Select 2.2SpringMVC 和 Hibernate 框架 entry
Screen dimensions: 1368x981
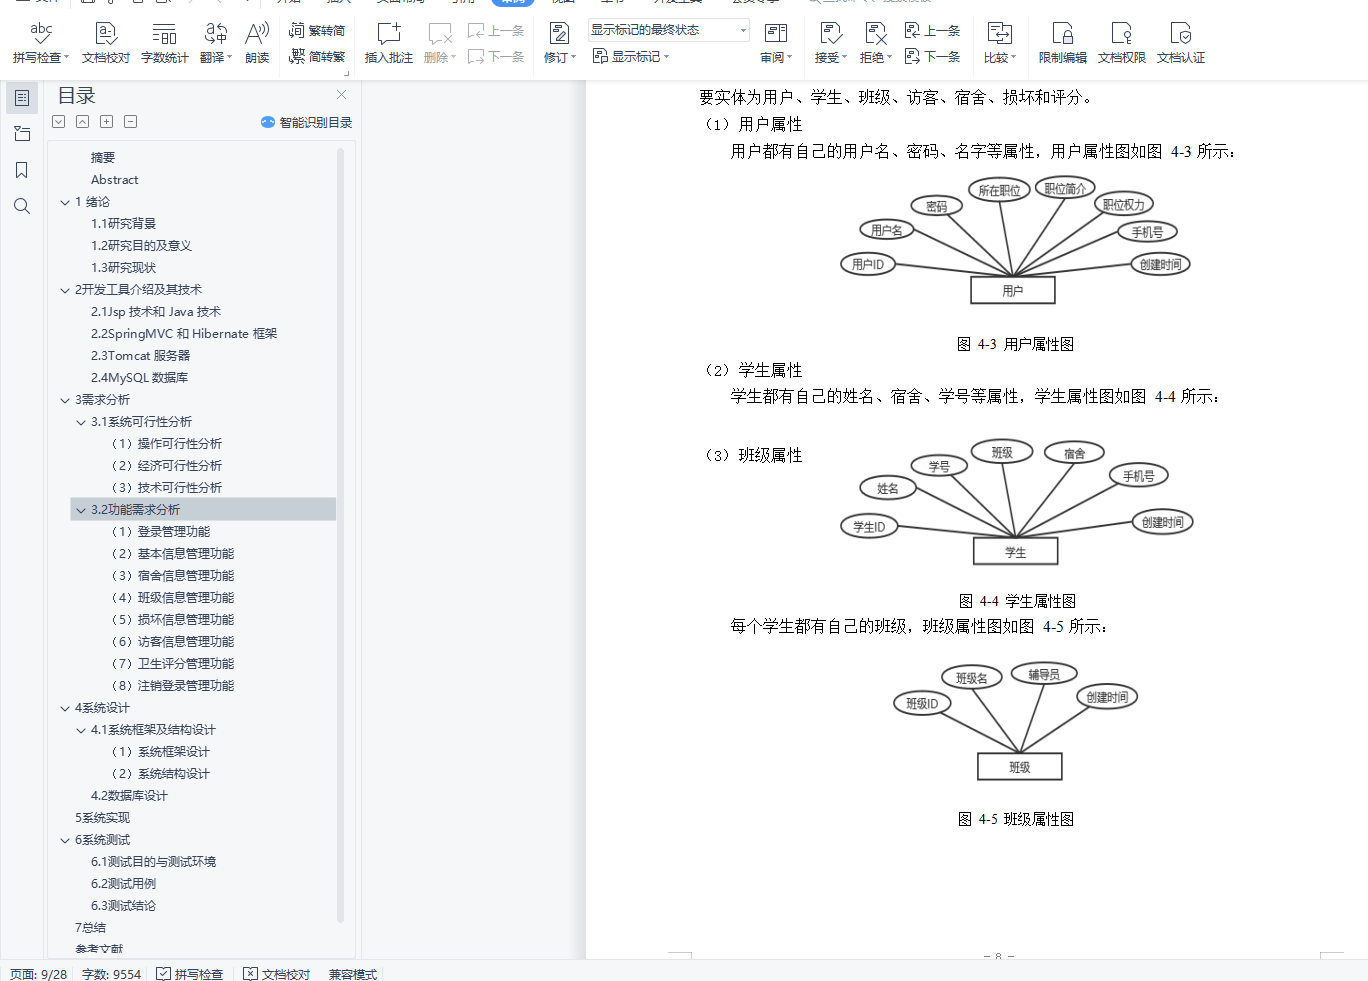click(x=184, y=334)
